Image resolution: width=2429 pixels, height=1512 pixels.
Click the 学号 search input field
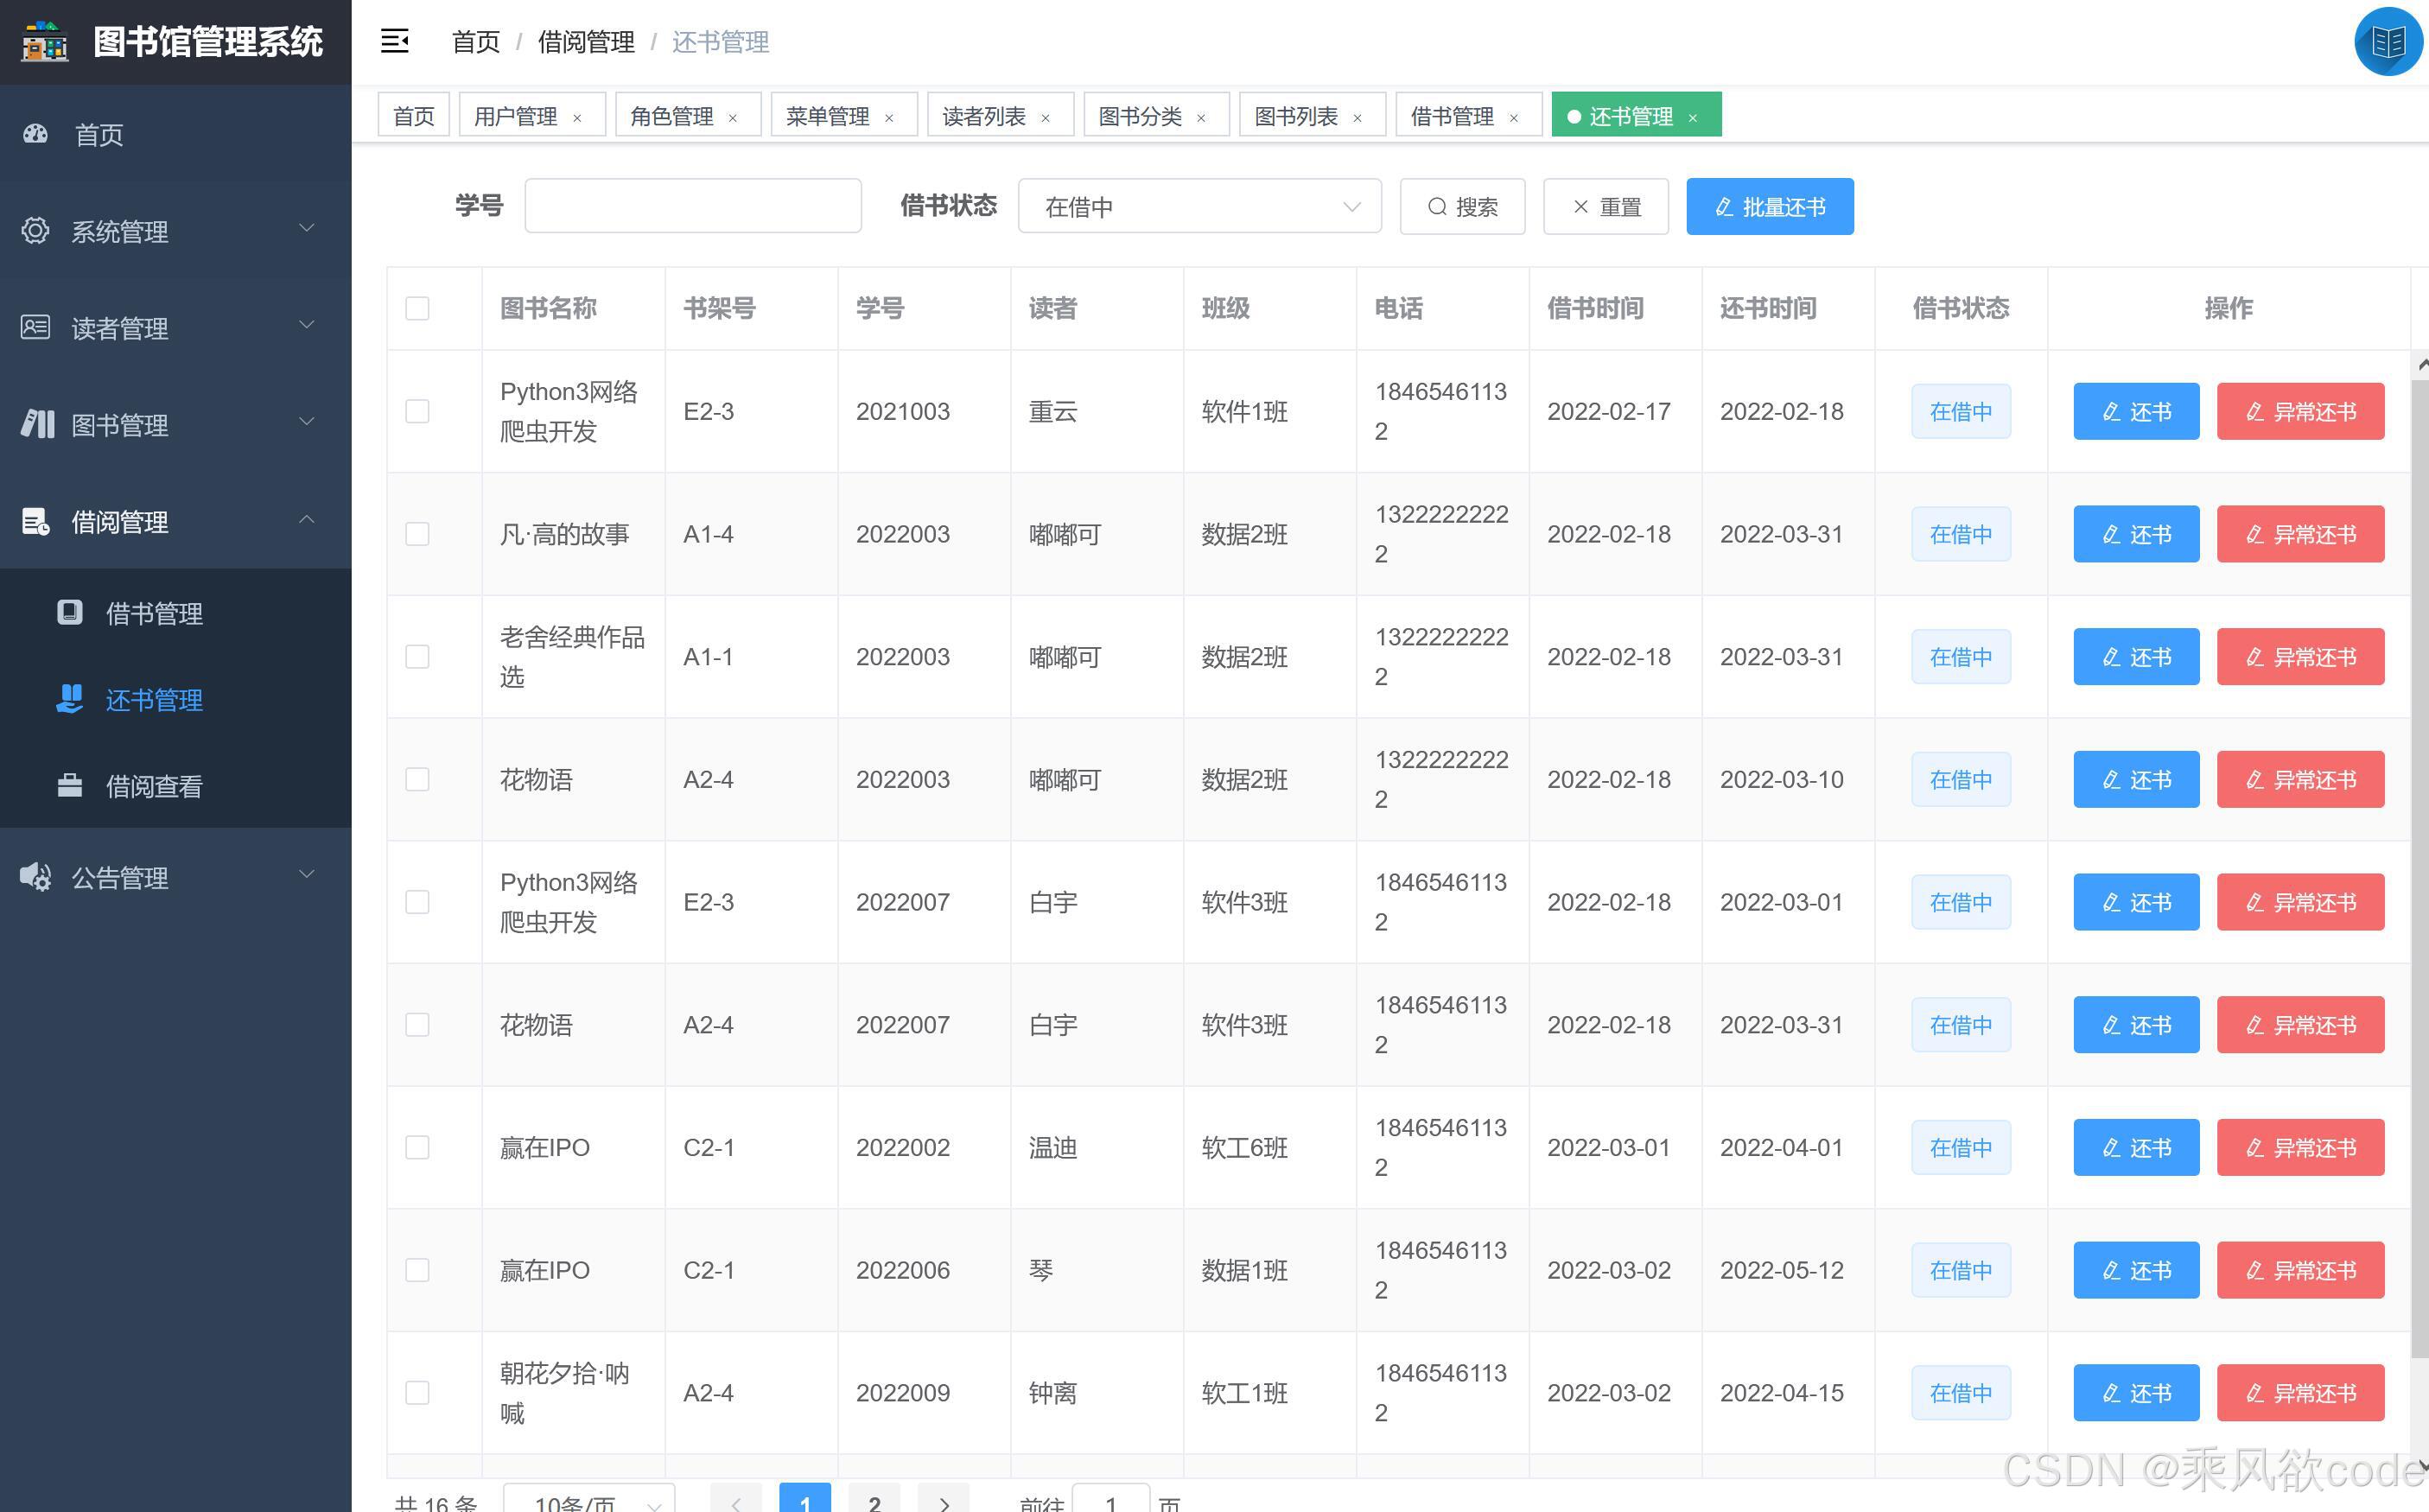click(x=692, y=205)
